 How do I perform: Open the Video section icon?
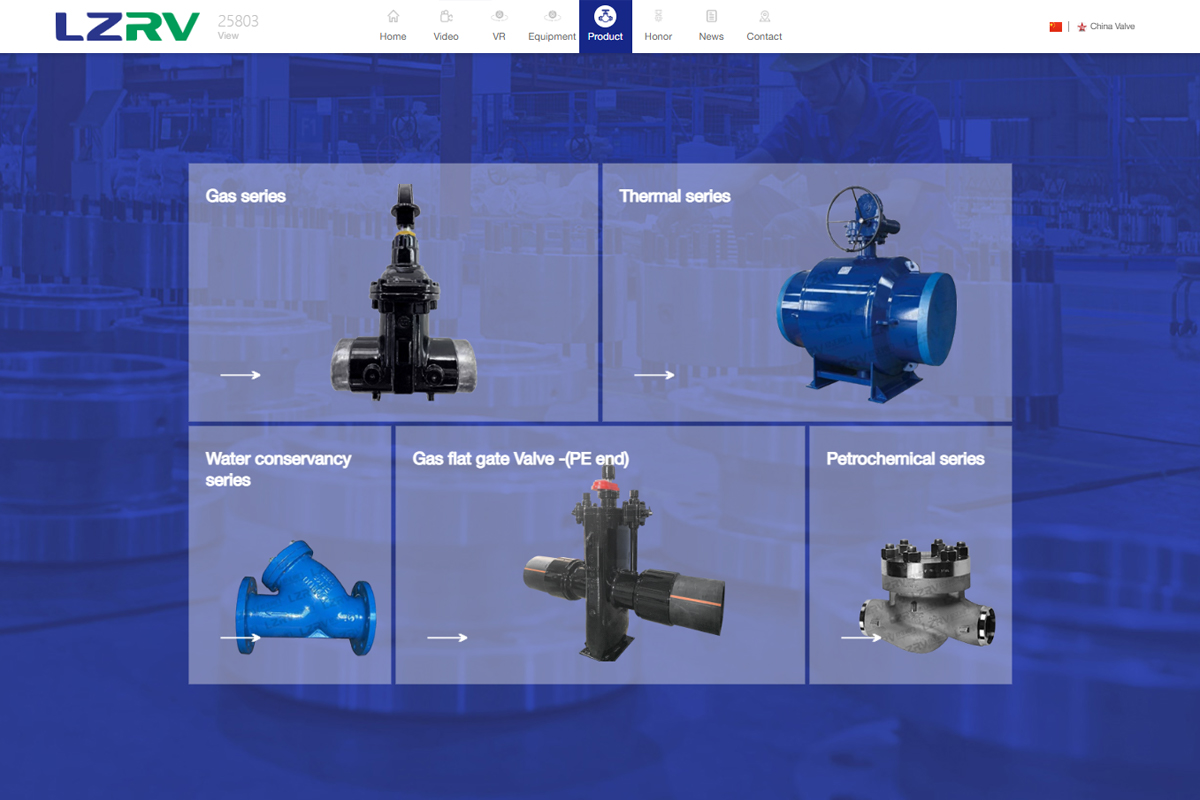point(446,17)
